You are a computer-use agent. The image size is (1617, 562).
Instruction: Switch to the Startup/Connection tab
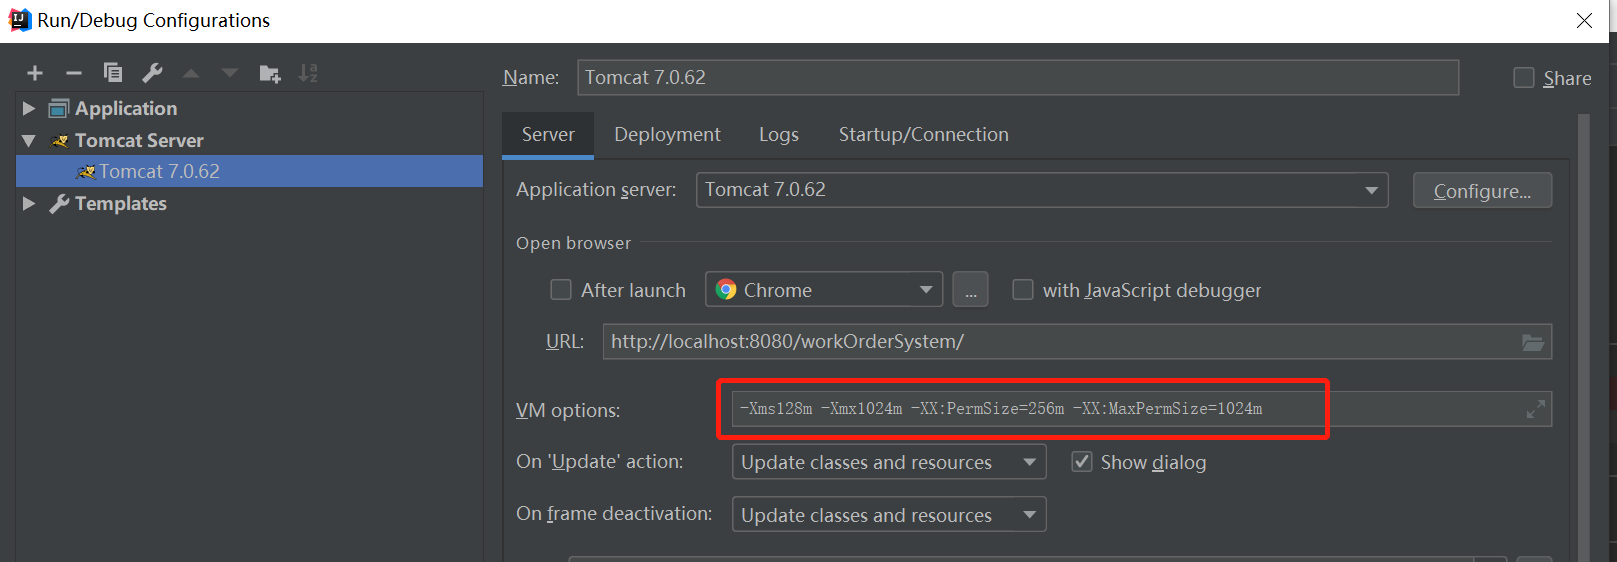pyautogui.click(x=924, y=135)
